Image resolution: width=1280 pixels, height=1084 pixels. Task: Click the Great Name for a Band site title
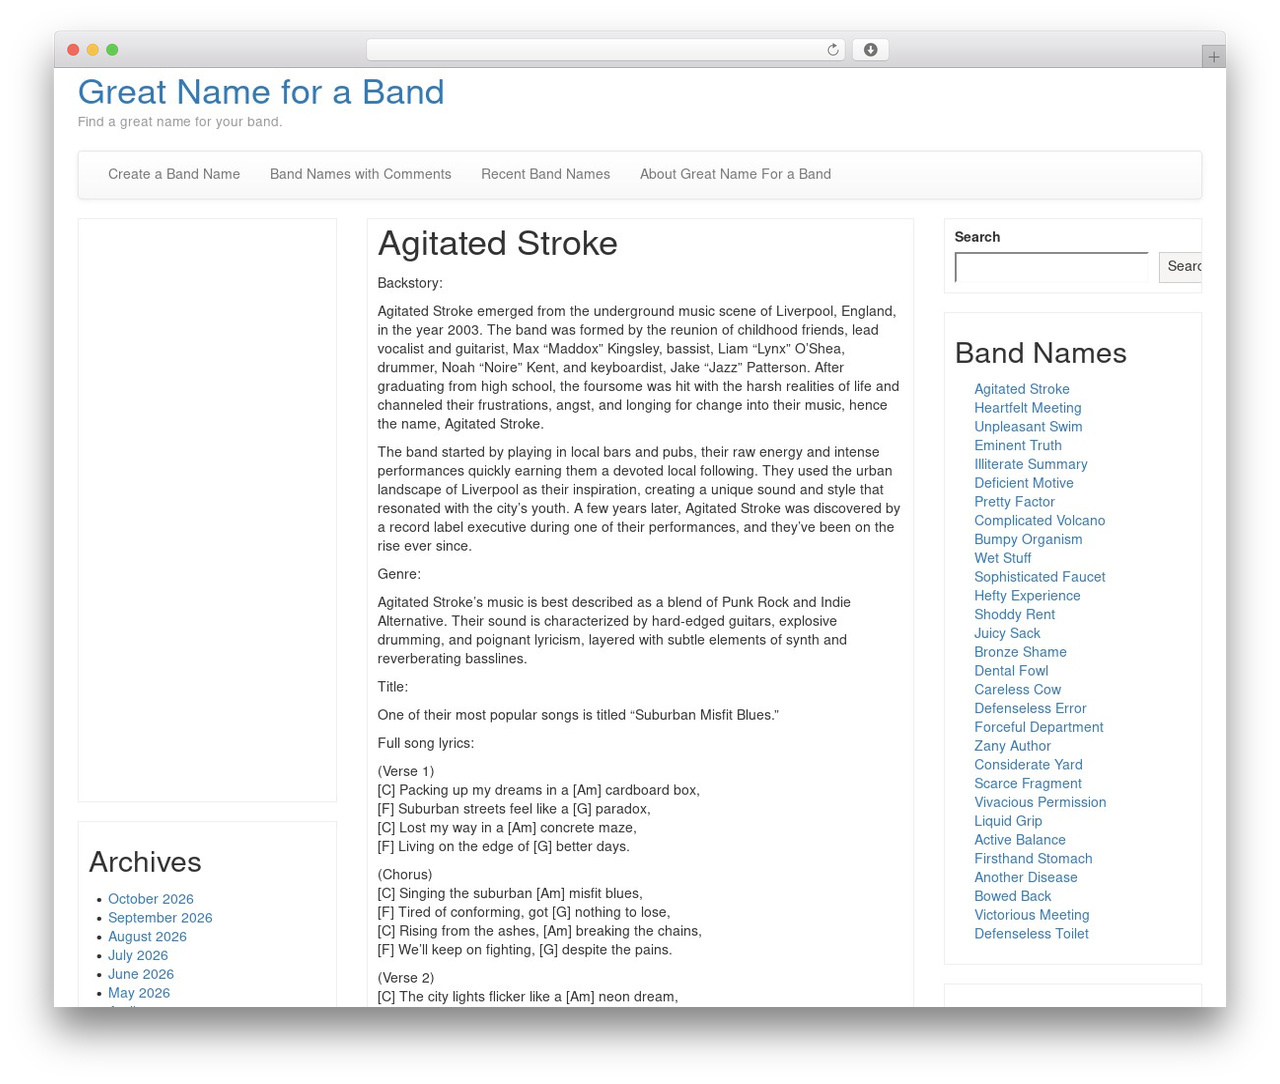[261, 92]
